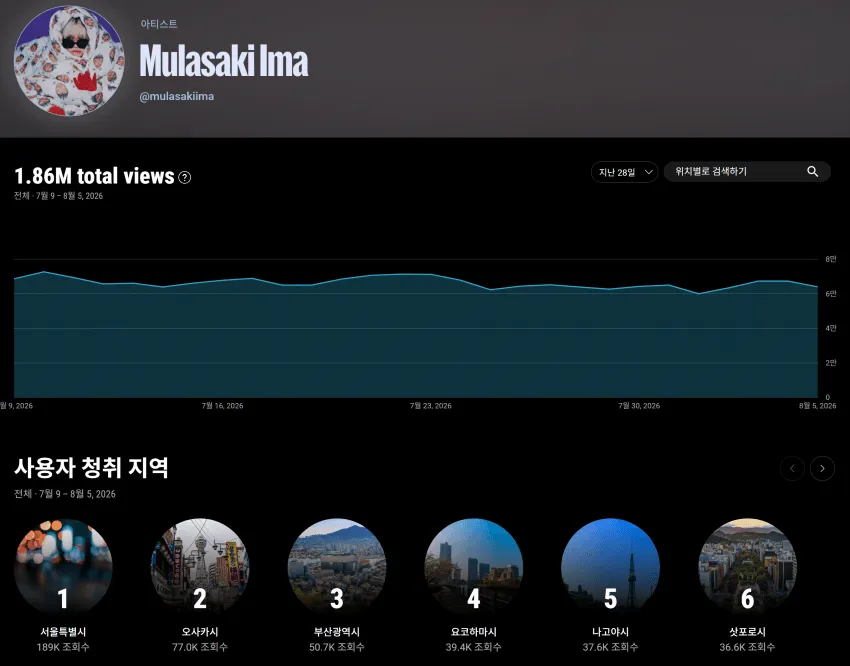The image size is (850, 666).
Task: Open the Mulasaki Ima profile picture
Action: coord(69,61)
